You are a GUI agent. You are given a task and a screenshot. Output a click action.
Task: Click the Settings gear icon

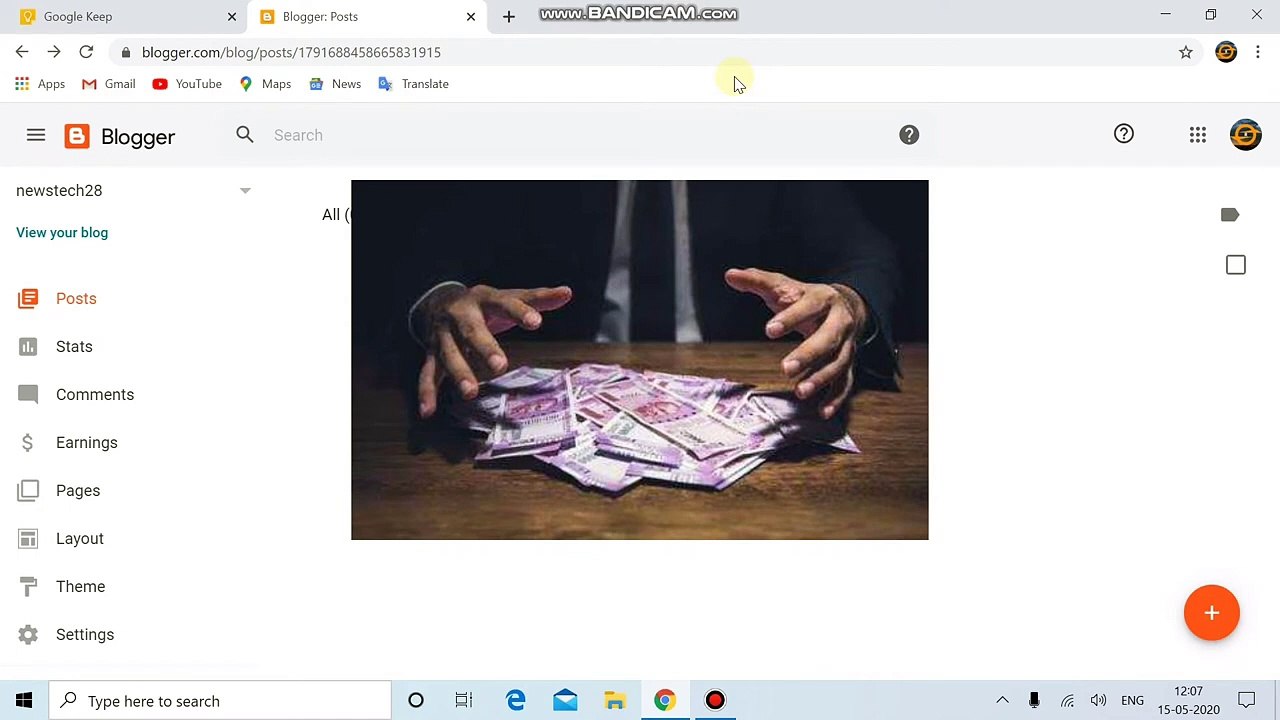point(28,634)
